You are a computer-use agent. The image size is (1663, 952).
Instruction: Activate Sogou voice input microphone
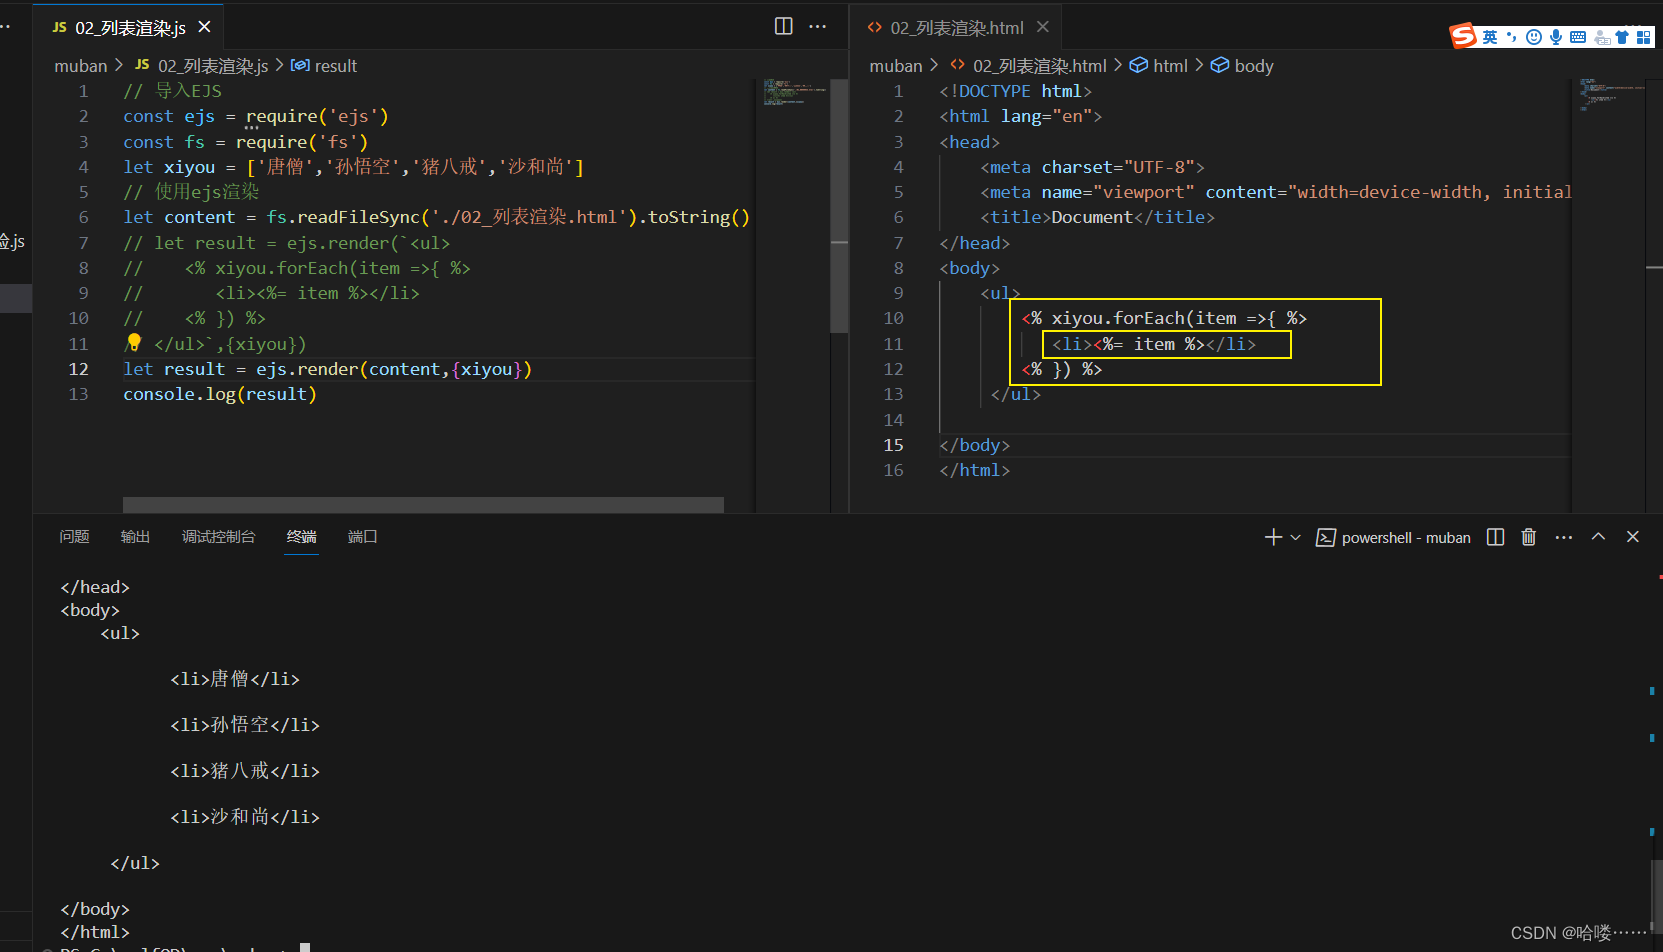[1556, 37]
